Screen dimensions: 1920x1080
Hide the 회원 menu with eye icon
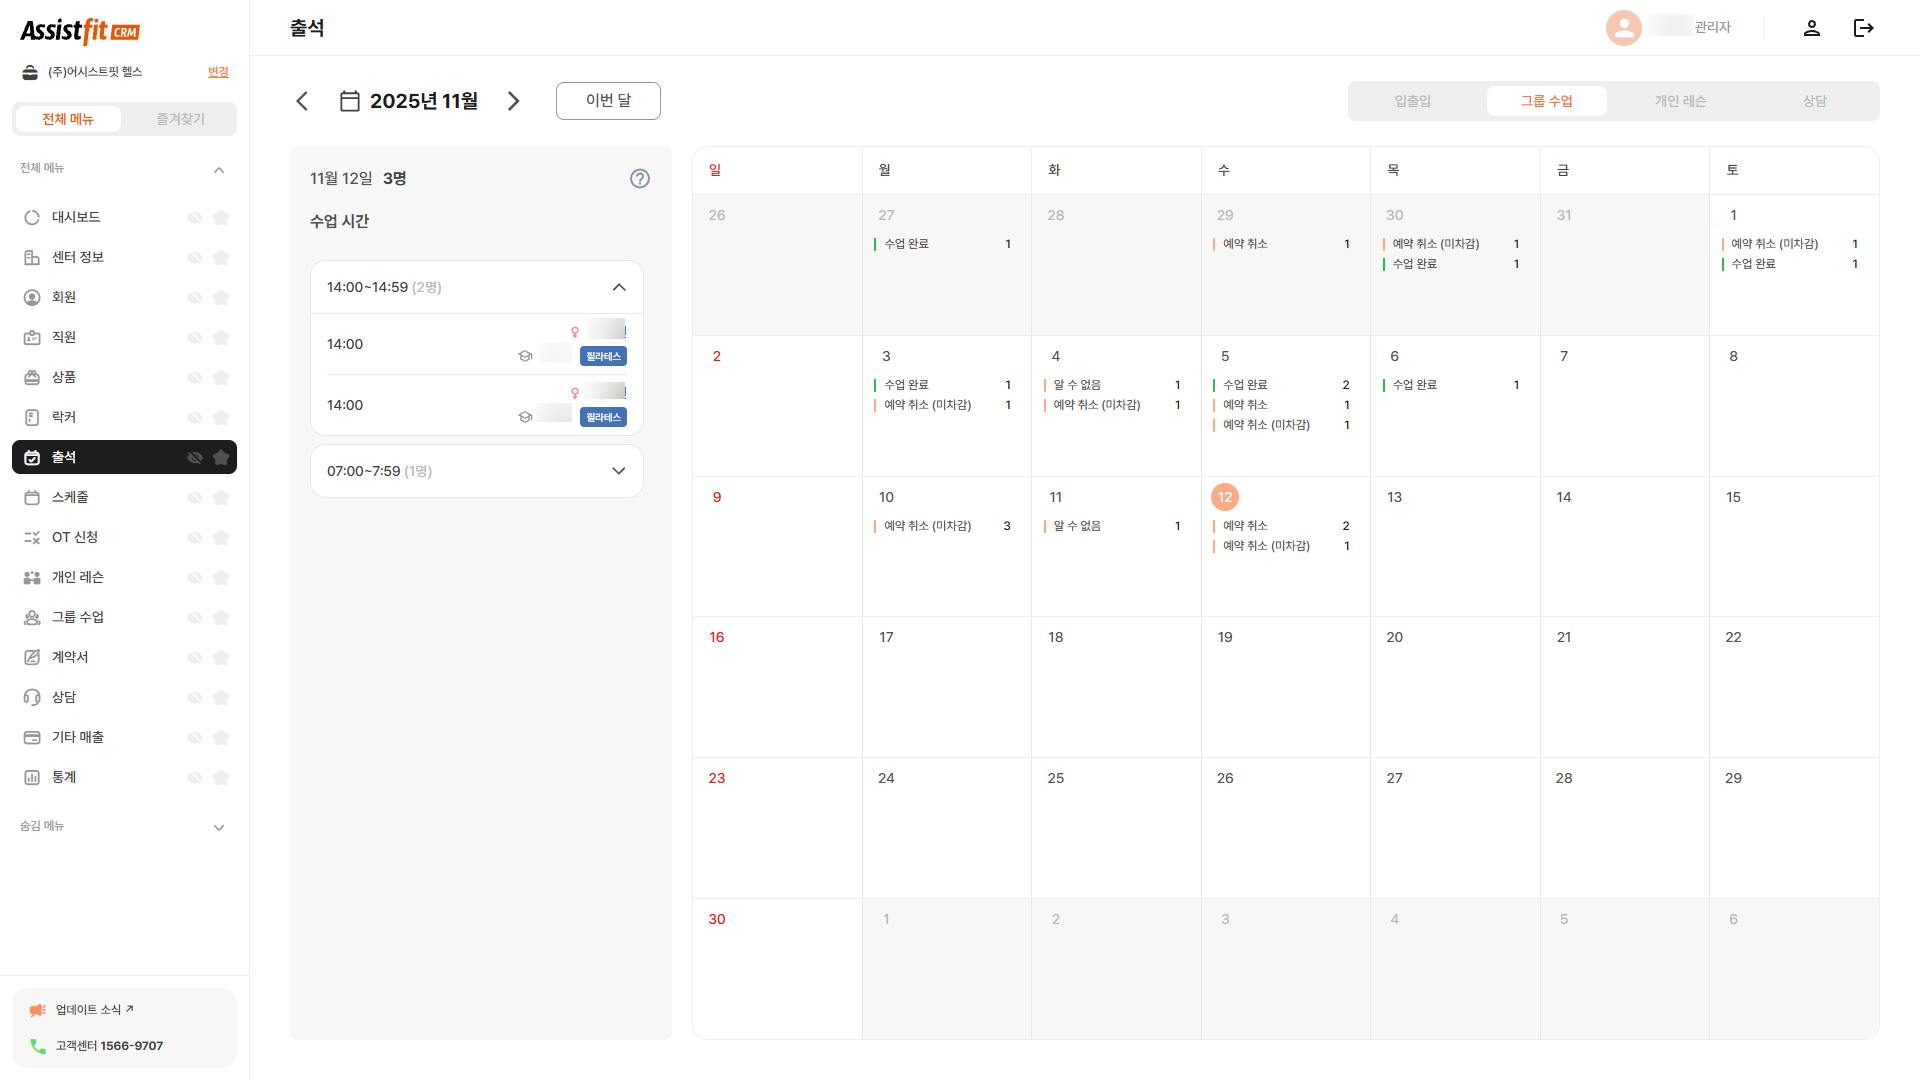click(x=195, y=297)
